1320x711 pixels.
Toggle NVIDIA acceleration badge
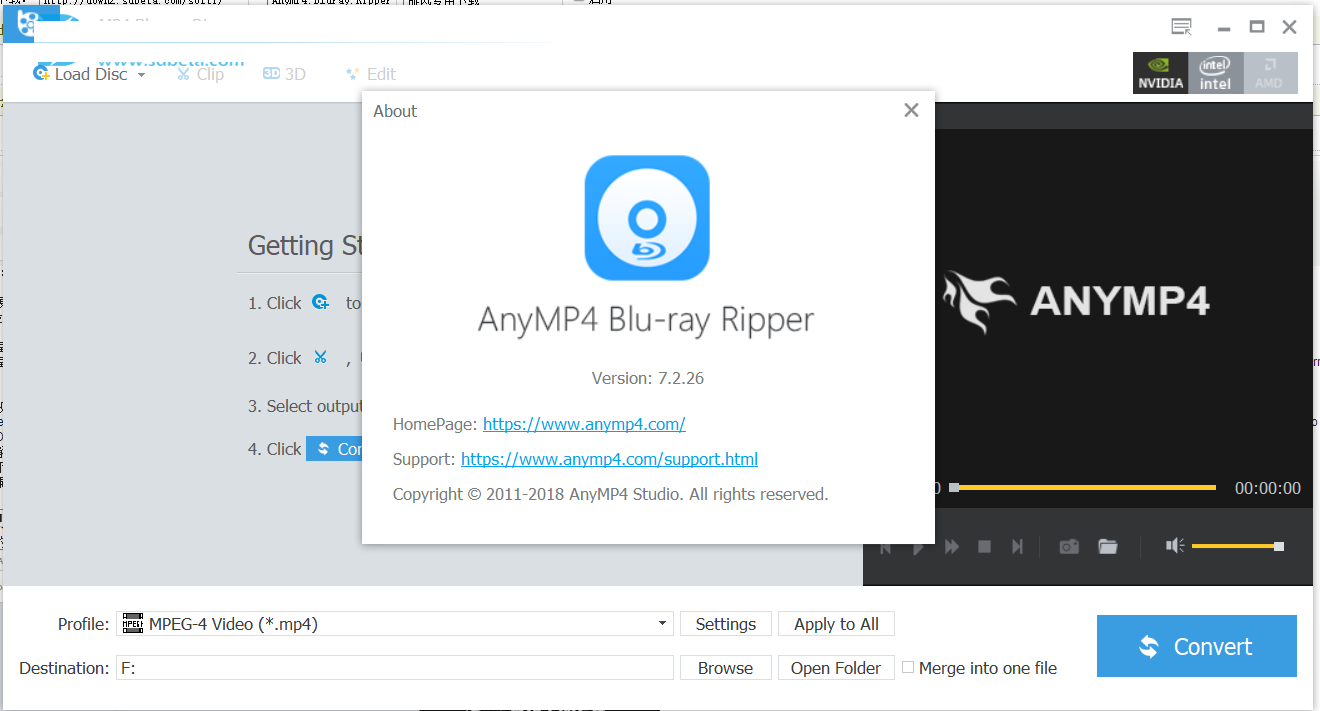[1160, 73]
